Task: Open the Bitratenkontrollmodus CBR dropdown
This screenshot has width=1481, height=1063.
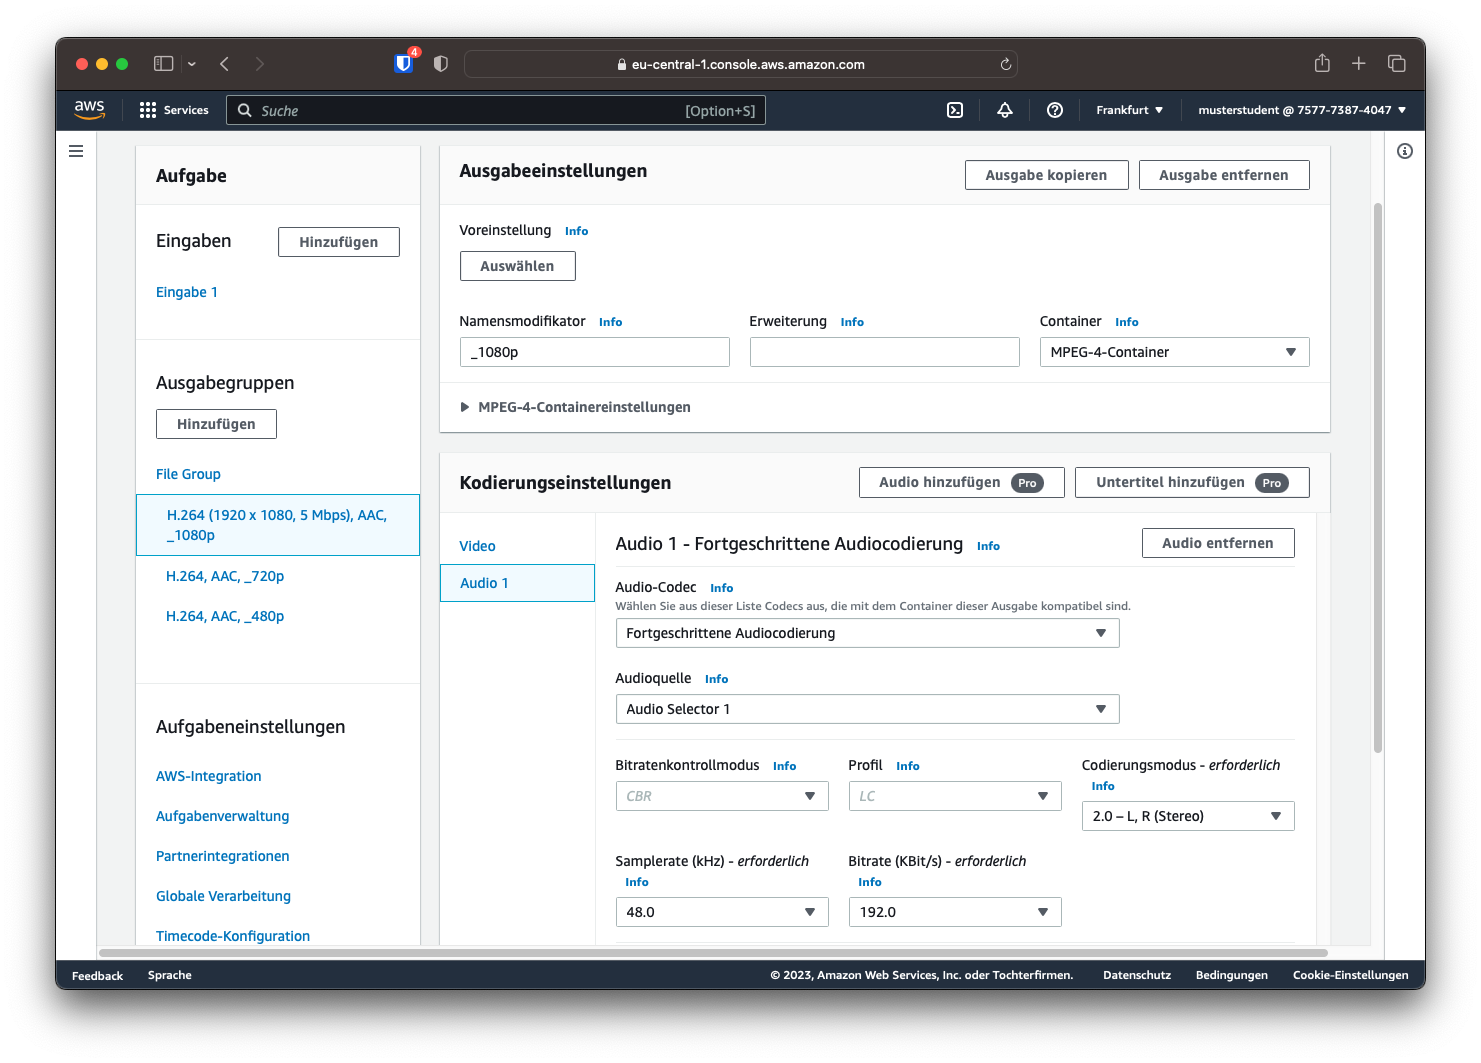Action: pyautogui.click(x=722, y=796)
